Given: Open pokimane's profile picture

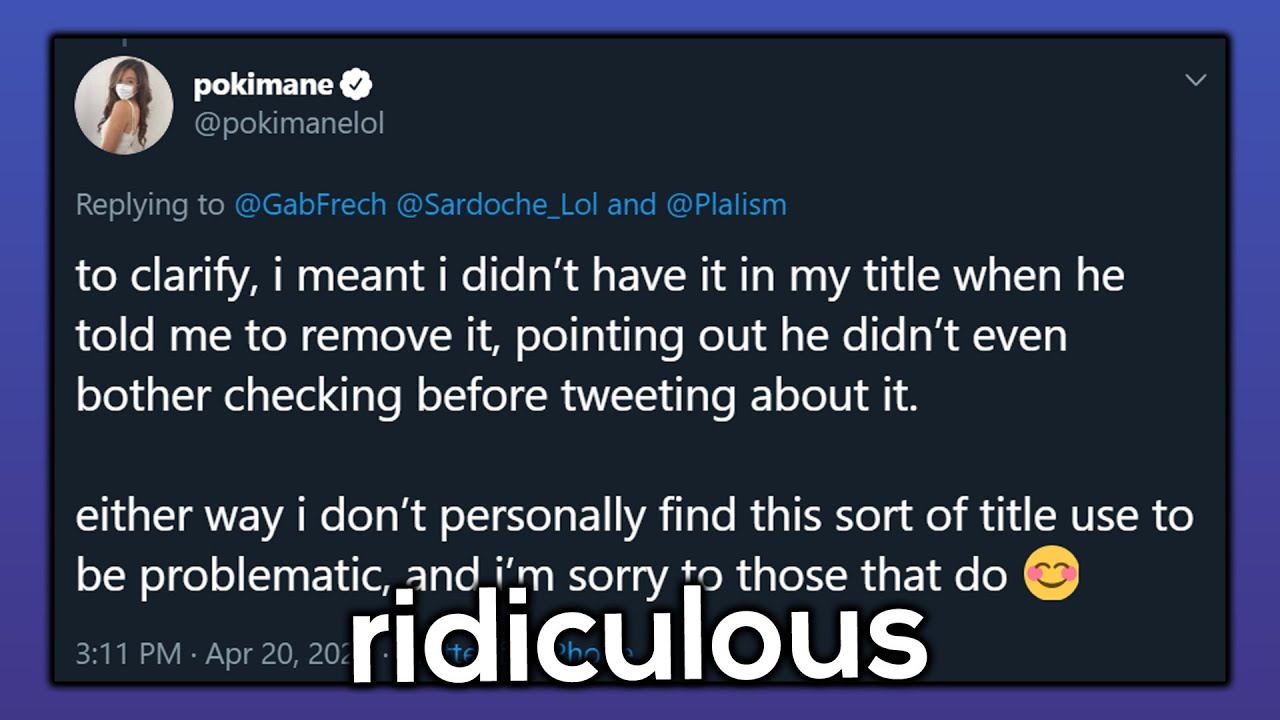Looking at the screenshot, I should point(124,105).
